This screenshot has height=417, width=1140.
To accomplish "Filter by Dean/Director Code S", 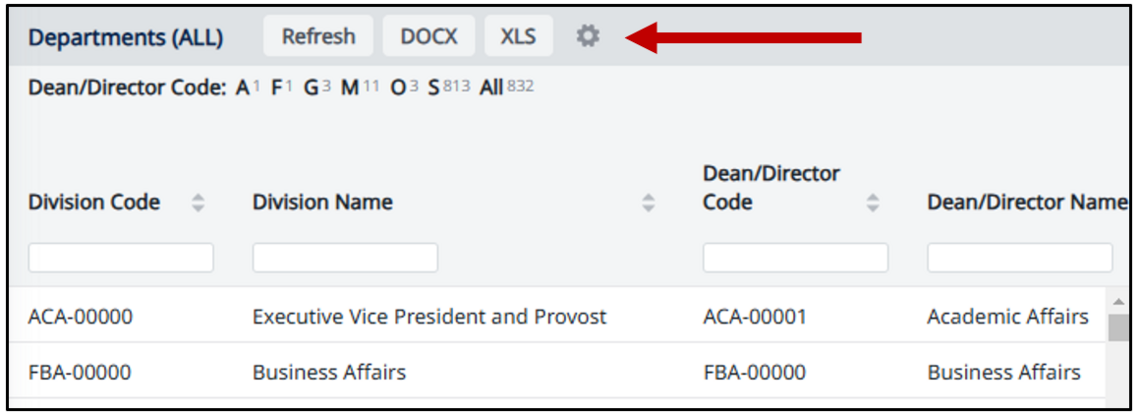I will point(434,88).
